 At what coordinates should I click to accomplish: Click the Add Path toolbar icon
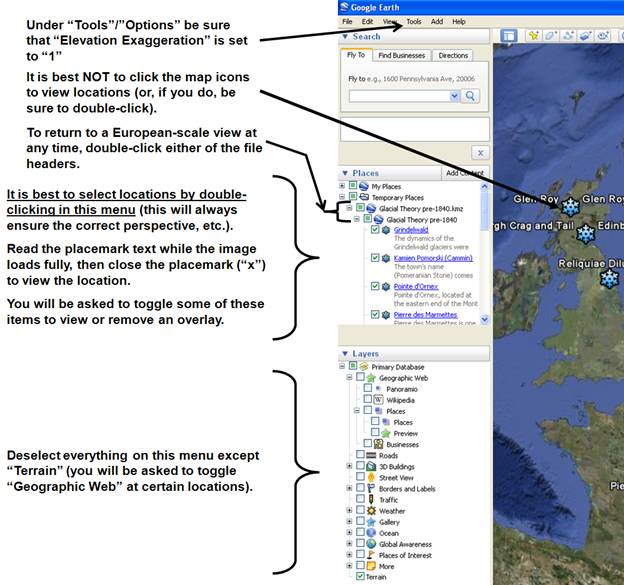568,36
